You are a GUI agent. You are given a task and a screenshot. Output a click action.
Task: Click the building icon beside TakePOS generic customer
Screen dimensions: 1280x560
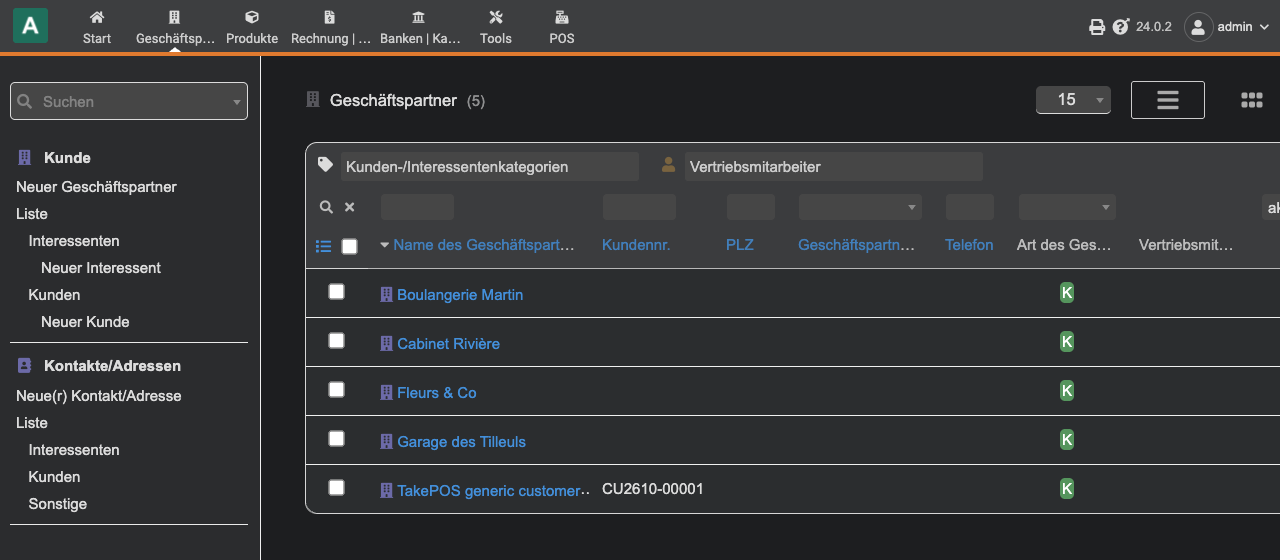tap(387, 491)
